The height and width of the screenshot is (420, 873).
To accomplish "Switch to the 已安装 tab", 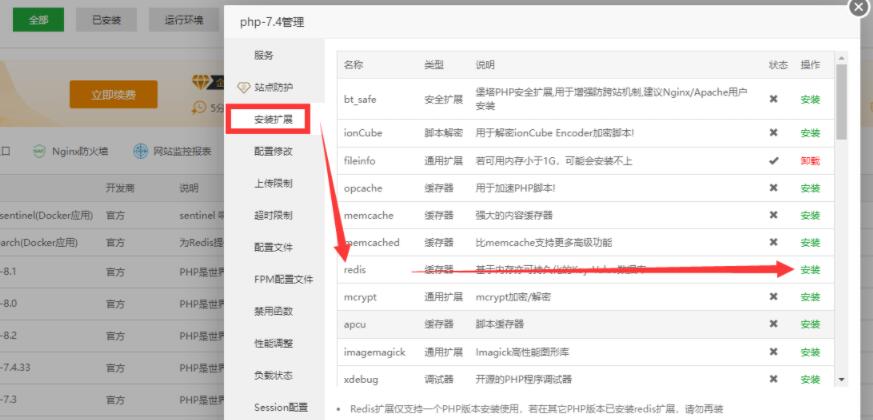I will tap(108, 20).
